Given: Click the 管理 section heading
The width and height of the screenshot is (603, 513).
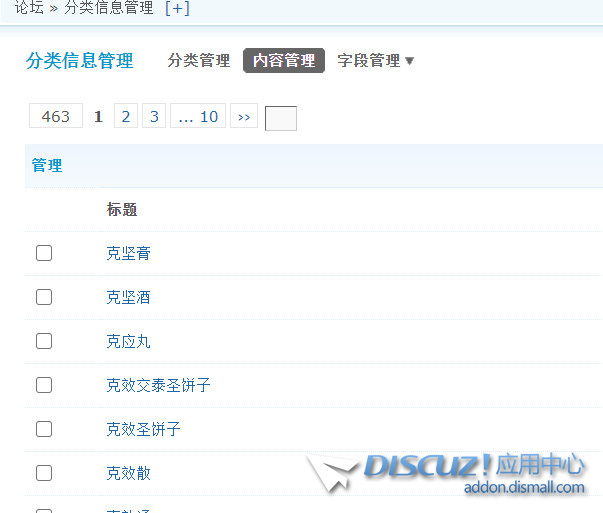Looking at the screenshot, I should (47, 166).
